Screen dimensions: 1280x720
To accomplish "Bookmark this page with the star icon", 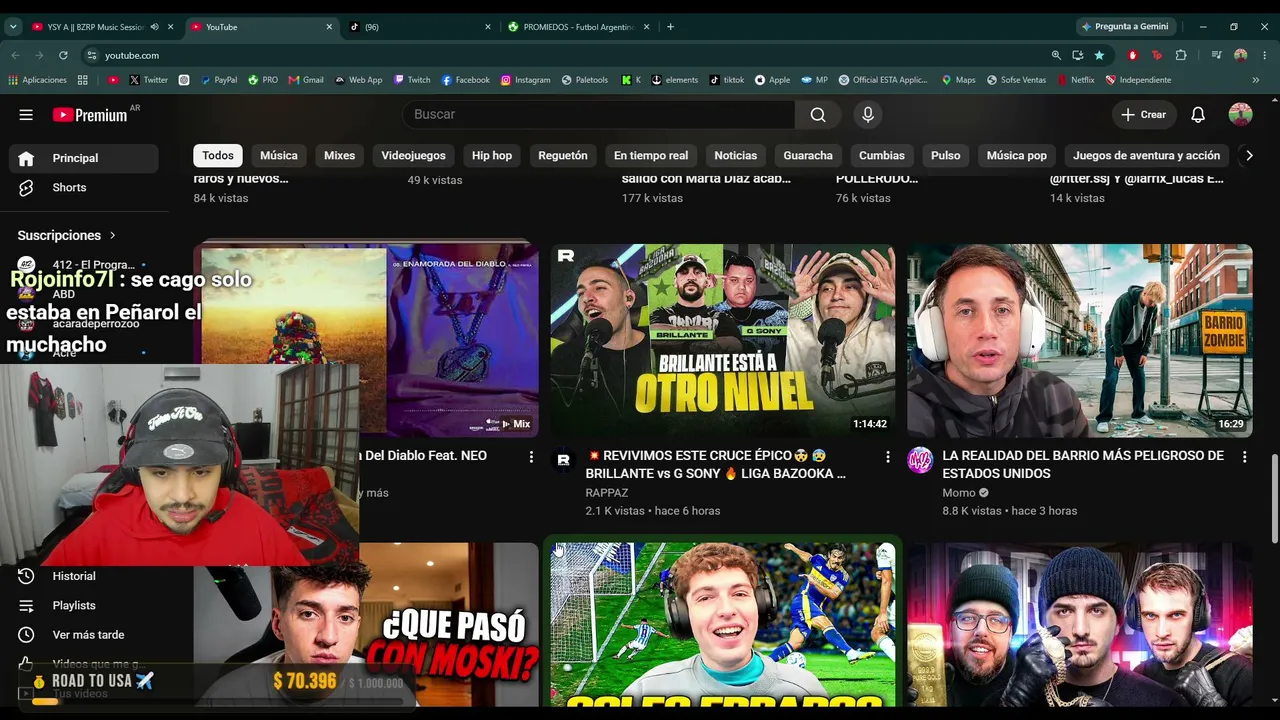I will pos(1100,55).
